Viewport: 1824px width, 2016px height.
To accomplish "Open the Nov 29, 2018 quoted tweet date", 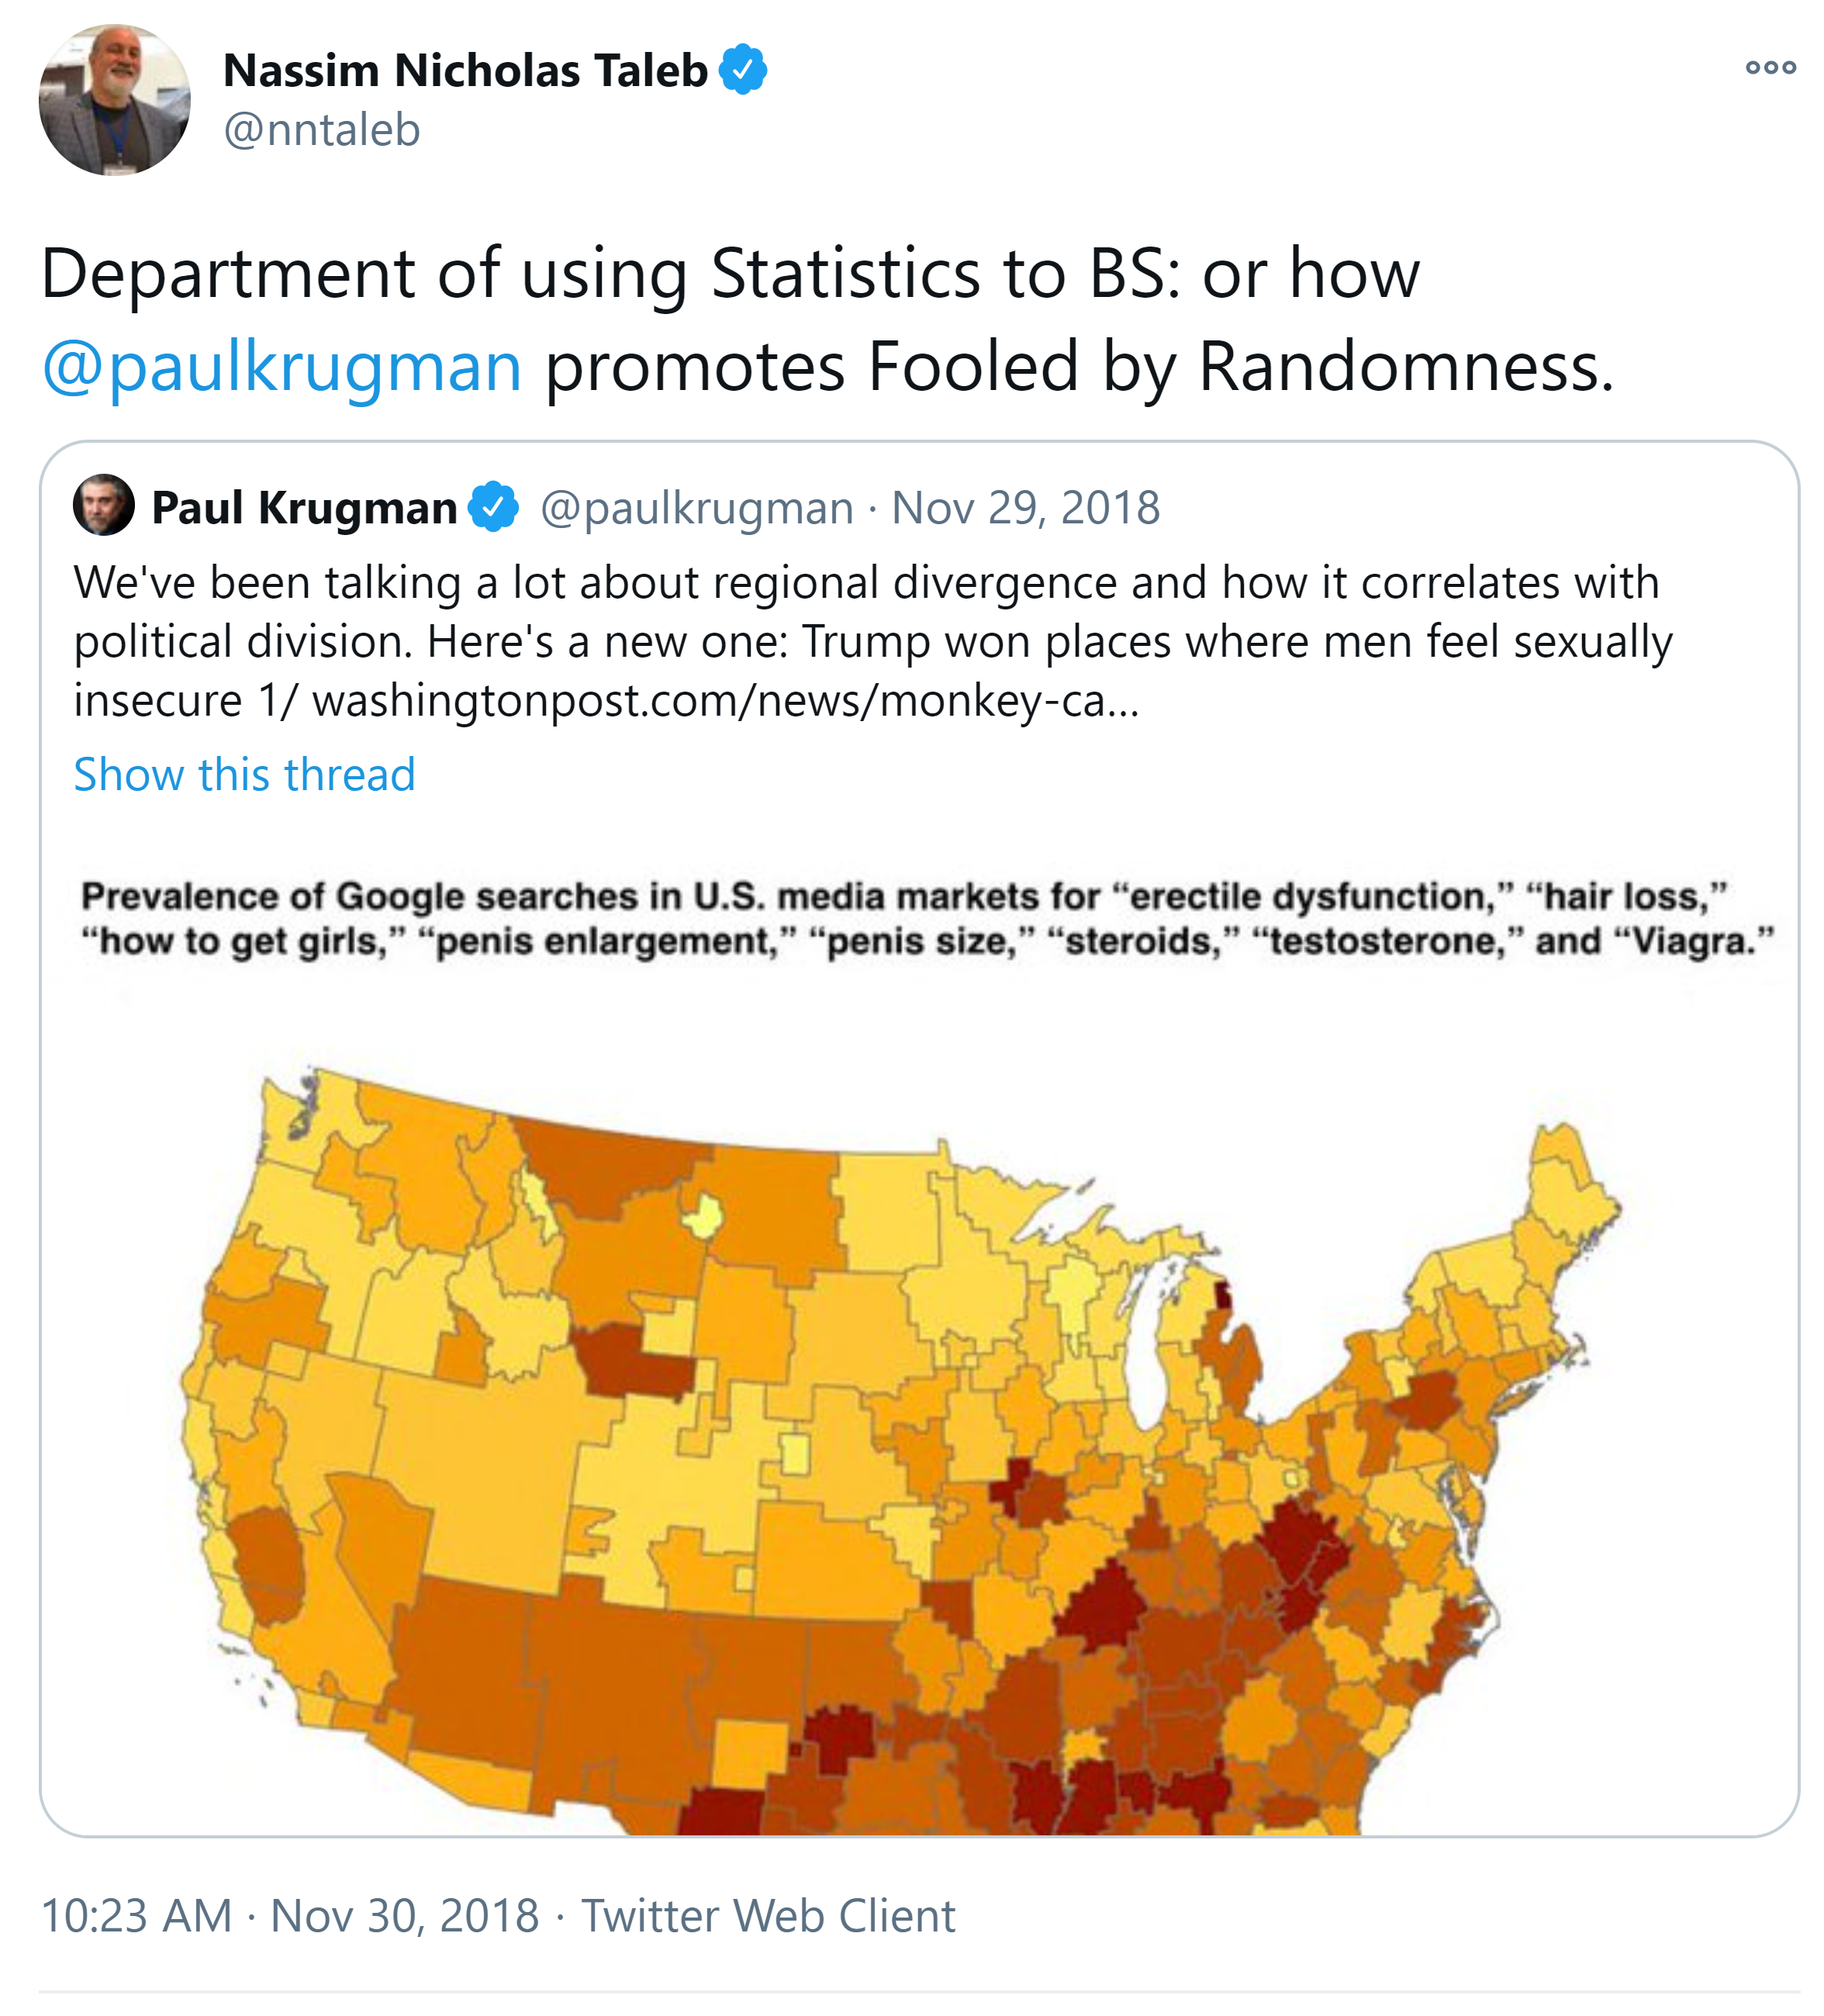I will [1025, 508].
